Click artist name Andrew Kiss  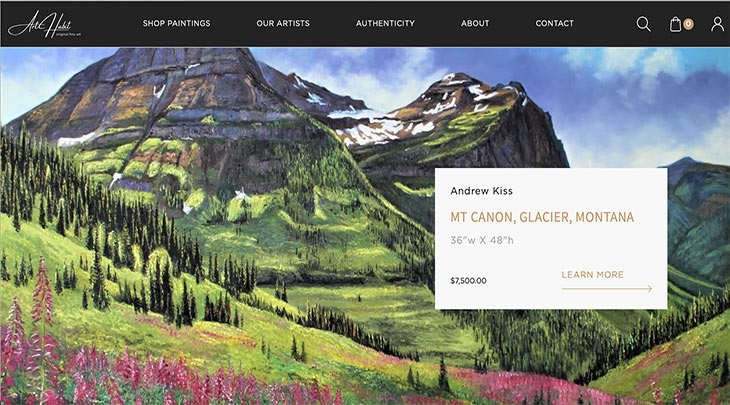[x=481, y=191]
